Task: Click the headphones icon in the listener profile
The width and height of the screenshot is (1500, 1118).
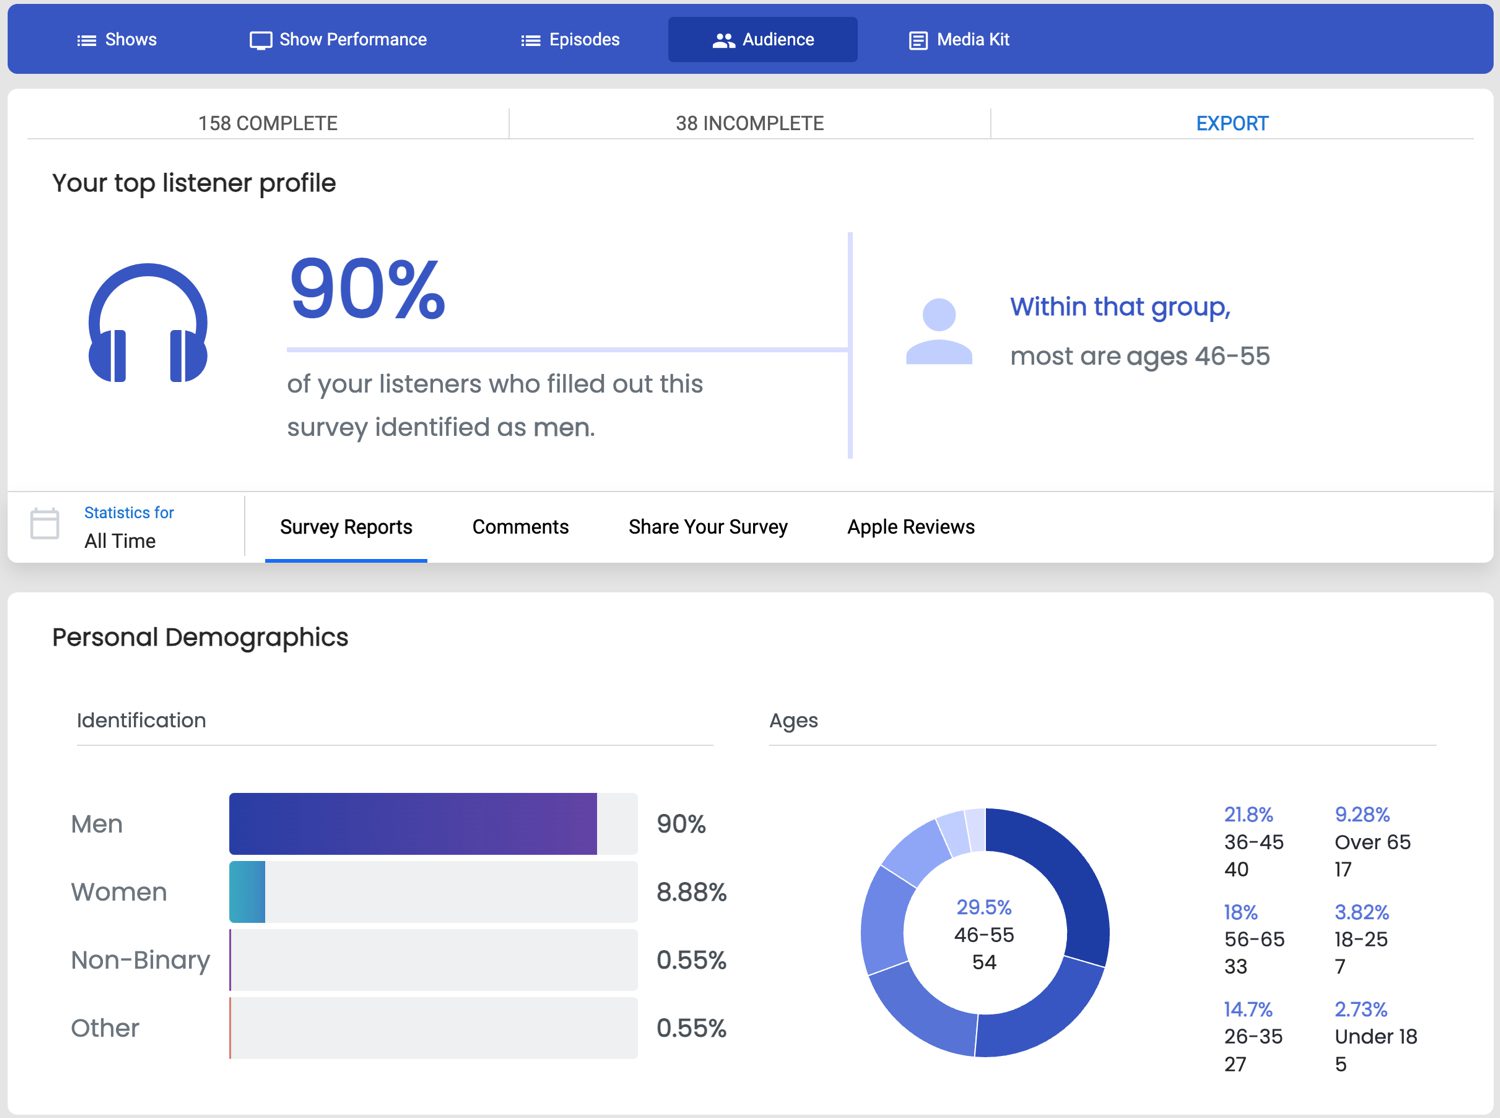Action: (148, 324)
